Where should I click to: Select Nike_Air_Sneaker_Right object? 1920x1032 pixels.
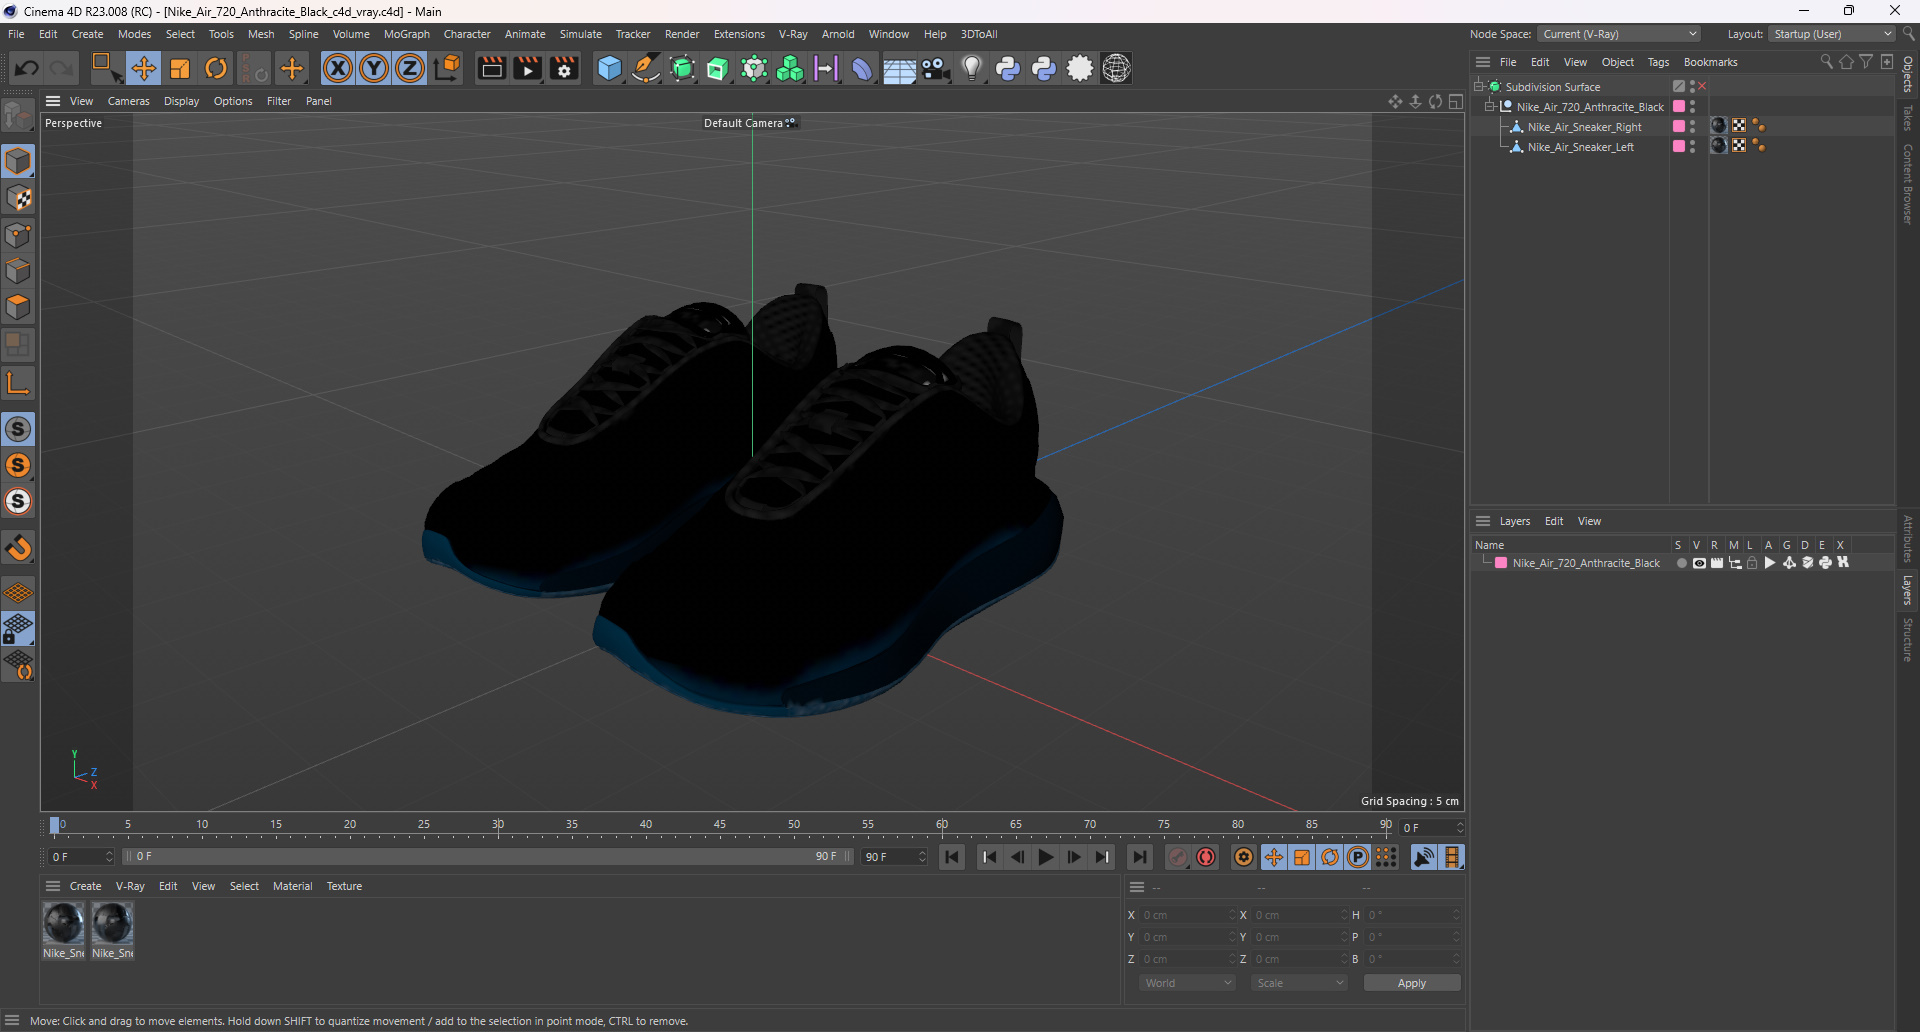pyautogui.click(x=1584, y=127)
